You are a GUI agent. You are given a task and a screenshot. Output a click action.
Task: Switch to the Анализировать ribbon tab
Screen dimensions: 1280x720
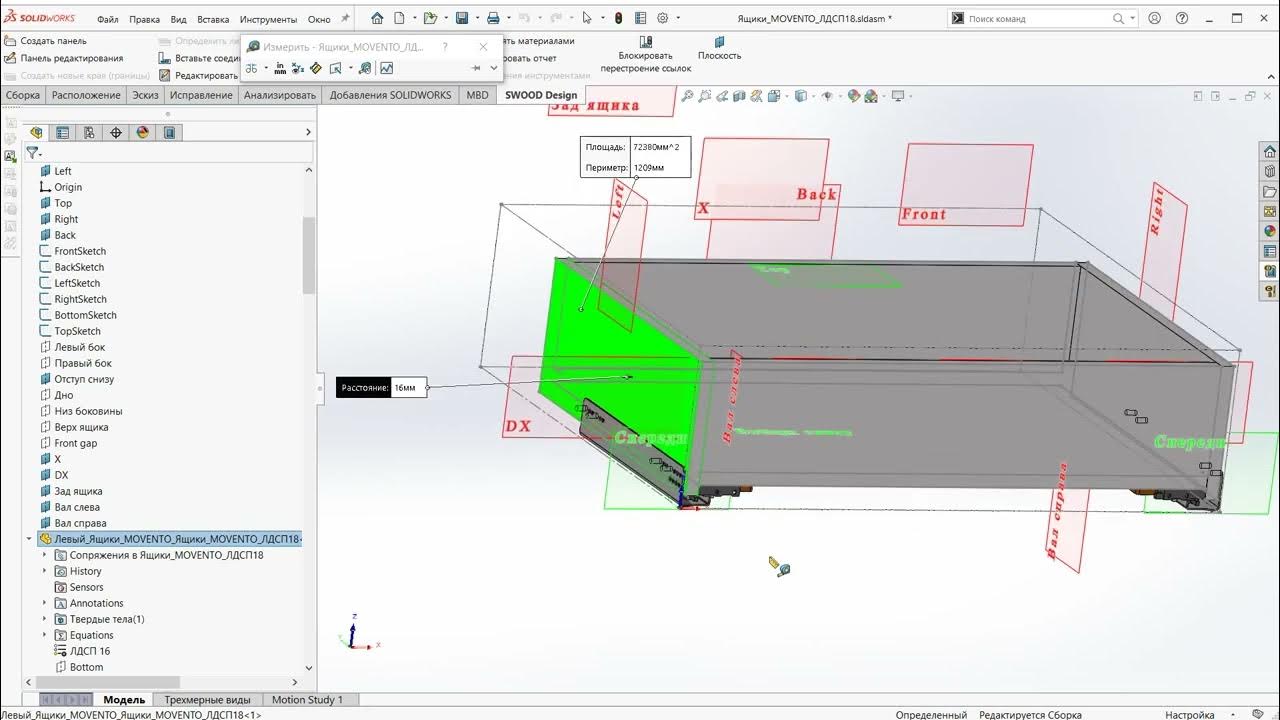[x=280, y=95]
